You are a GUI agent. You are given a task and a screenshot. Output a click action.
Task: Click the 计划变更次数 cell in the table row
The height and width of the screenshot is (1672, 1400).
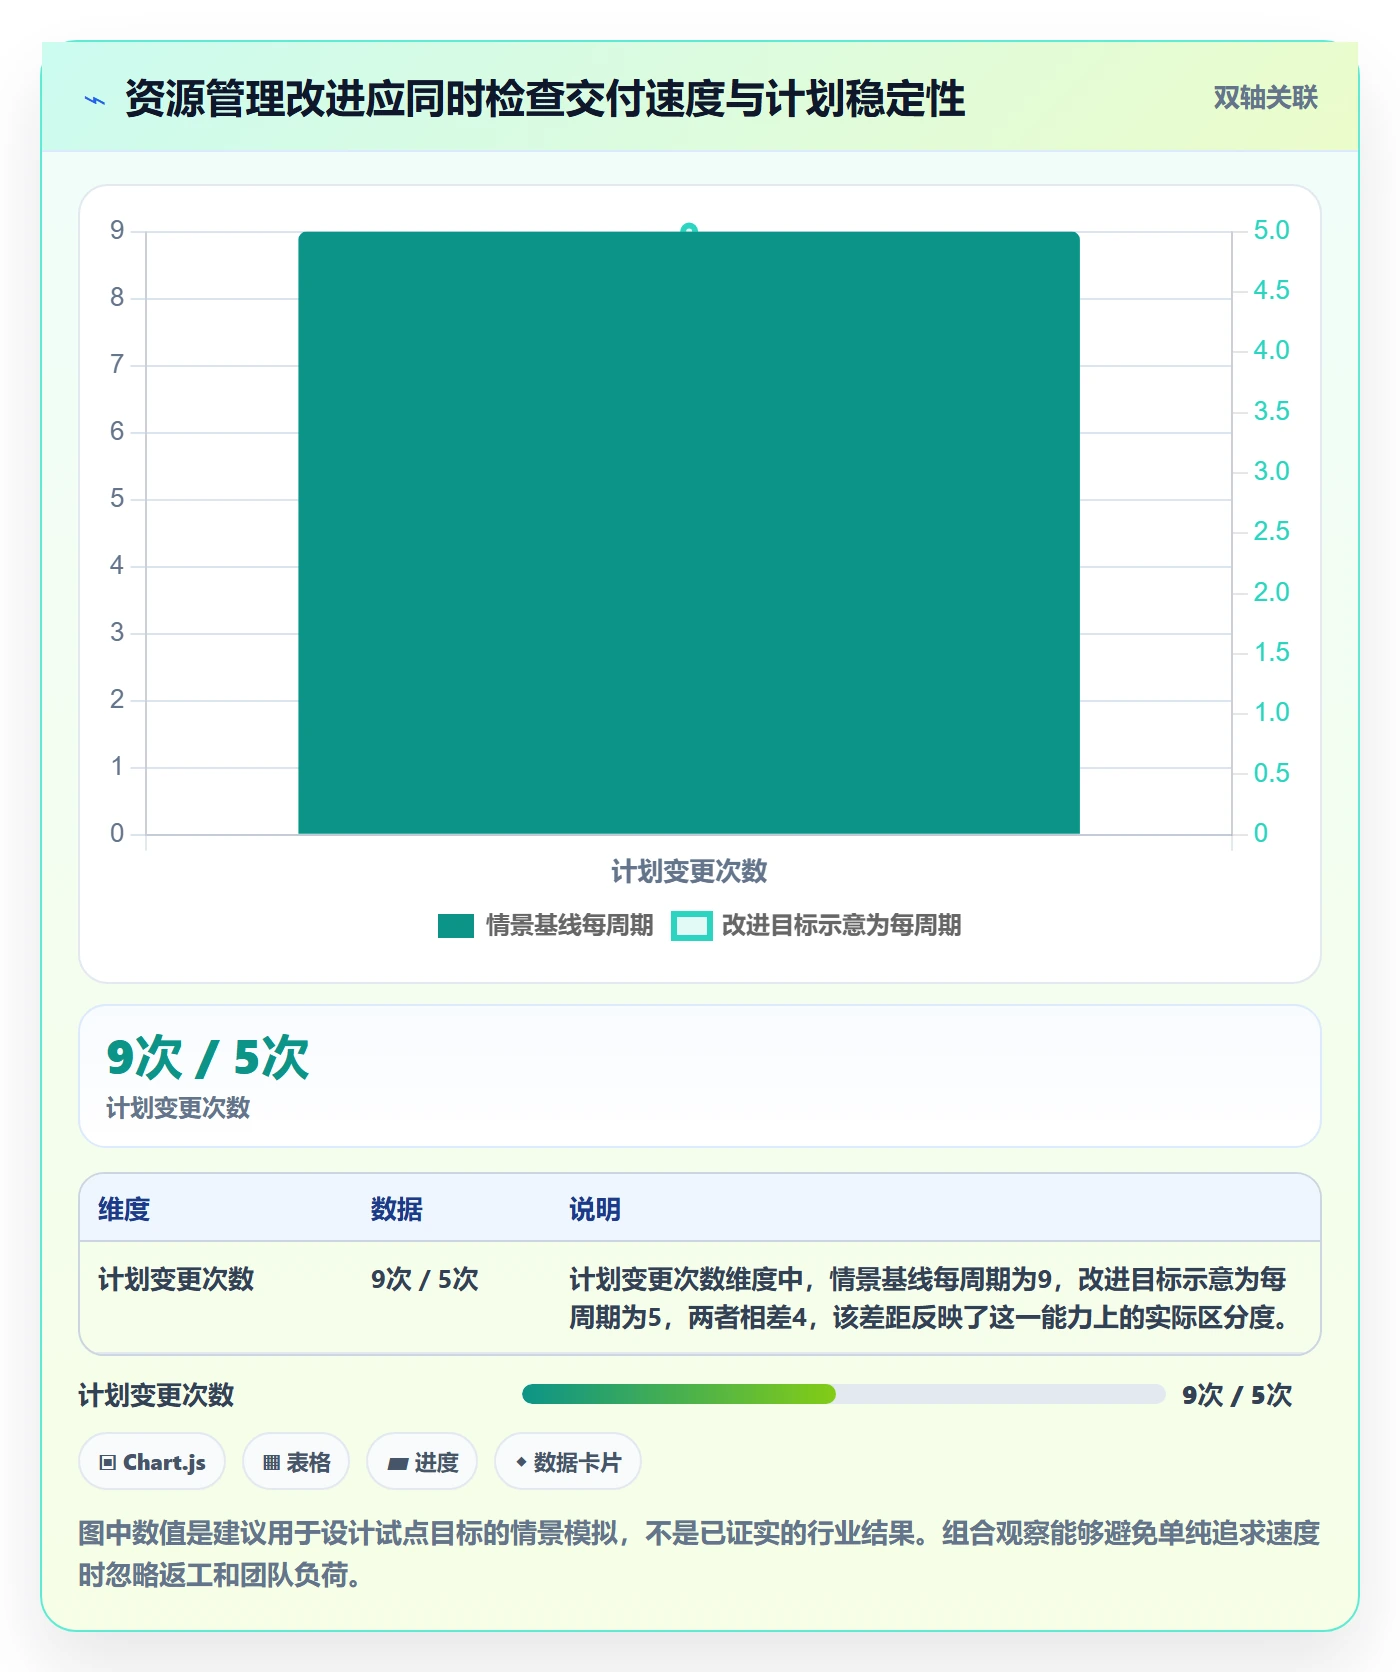[176, 1280]
